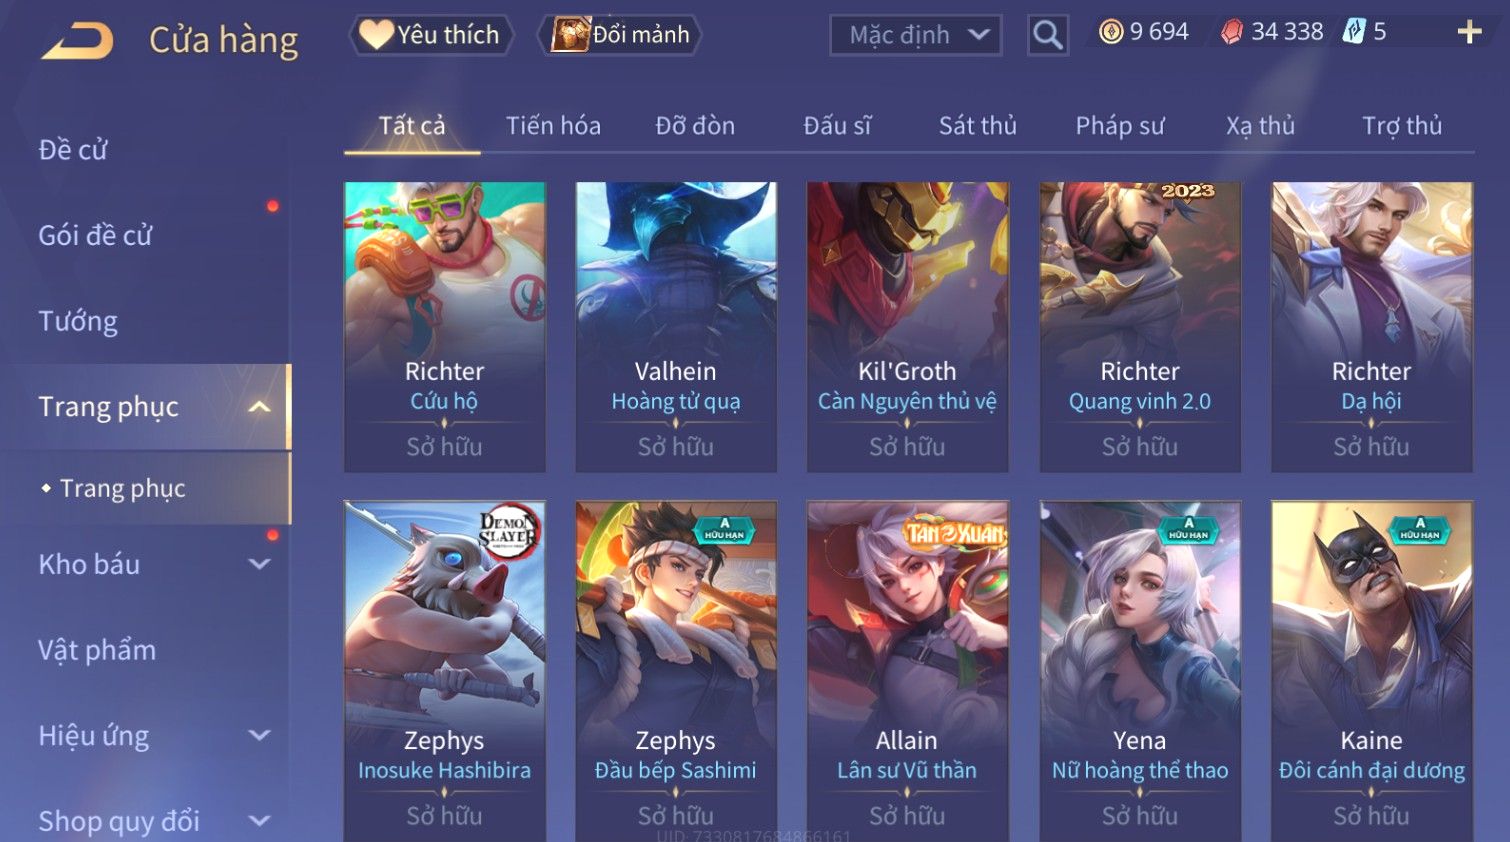The image size is (1510, 842).
Task: Click the golden back arrow icon
Action: tap(77, 40)
